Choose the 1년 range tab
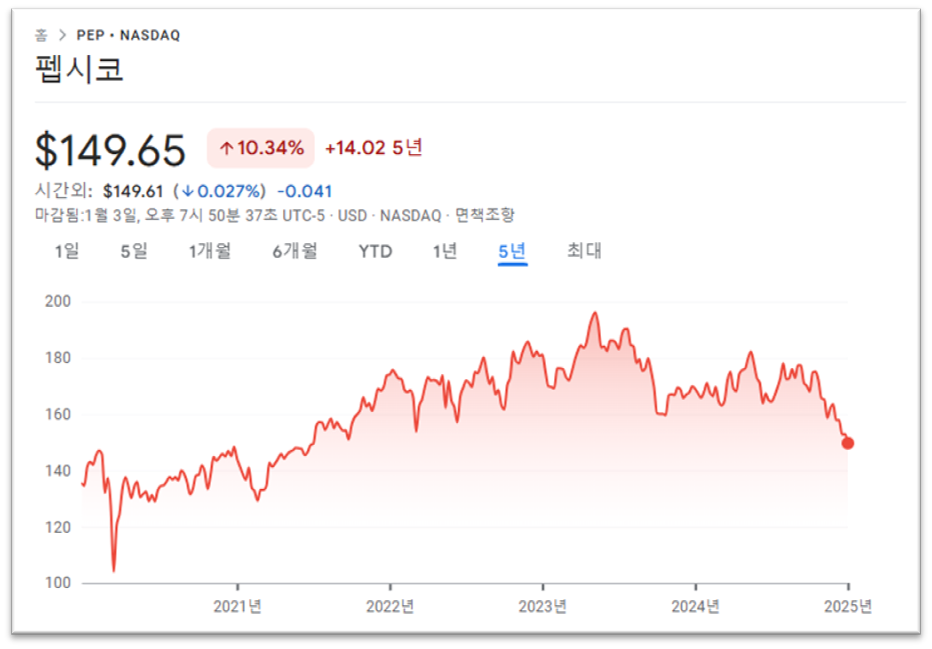The width and height of the screenshot is (932, 649). (x=445, y=251)
